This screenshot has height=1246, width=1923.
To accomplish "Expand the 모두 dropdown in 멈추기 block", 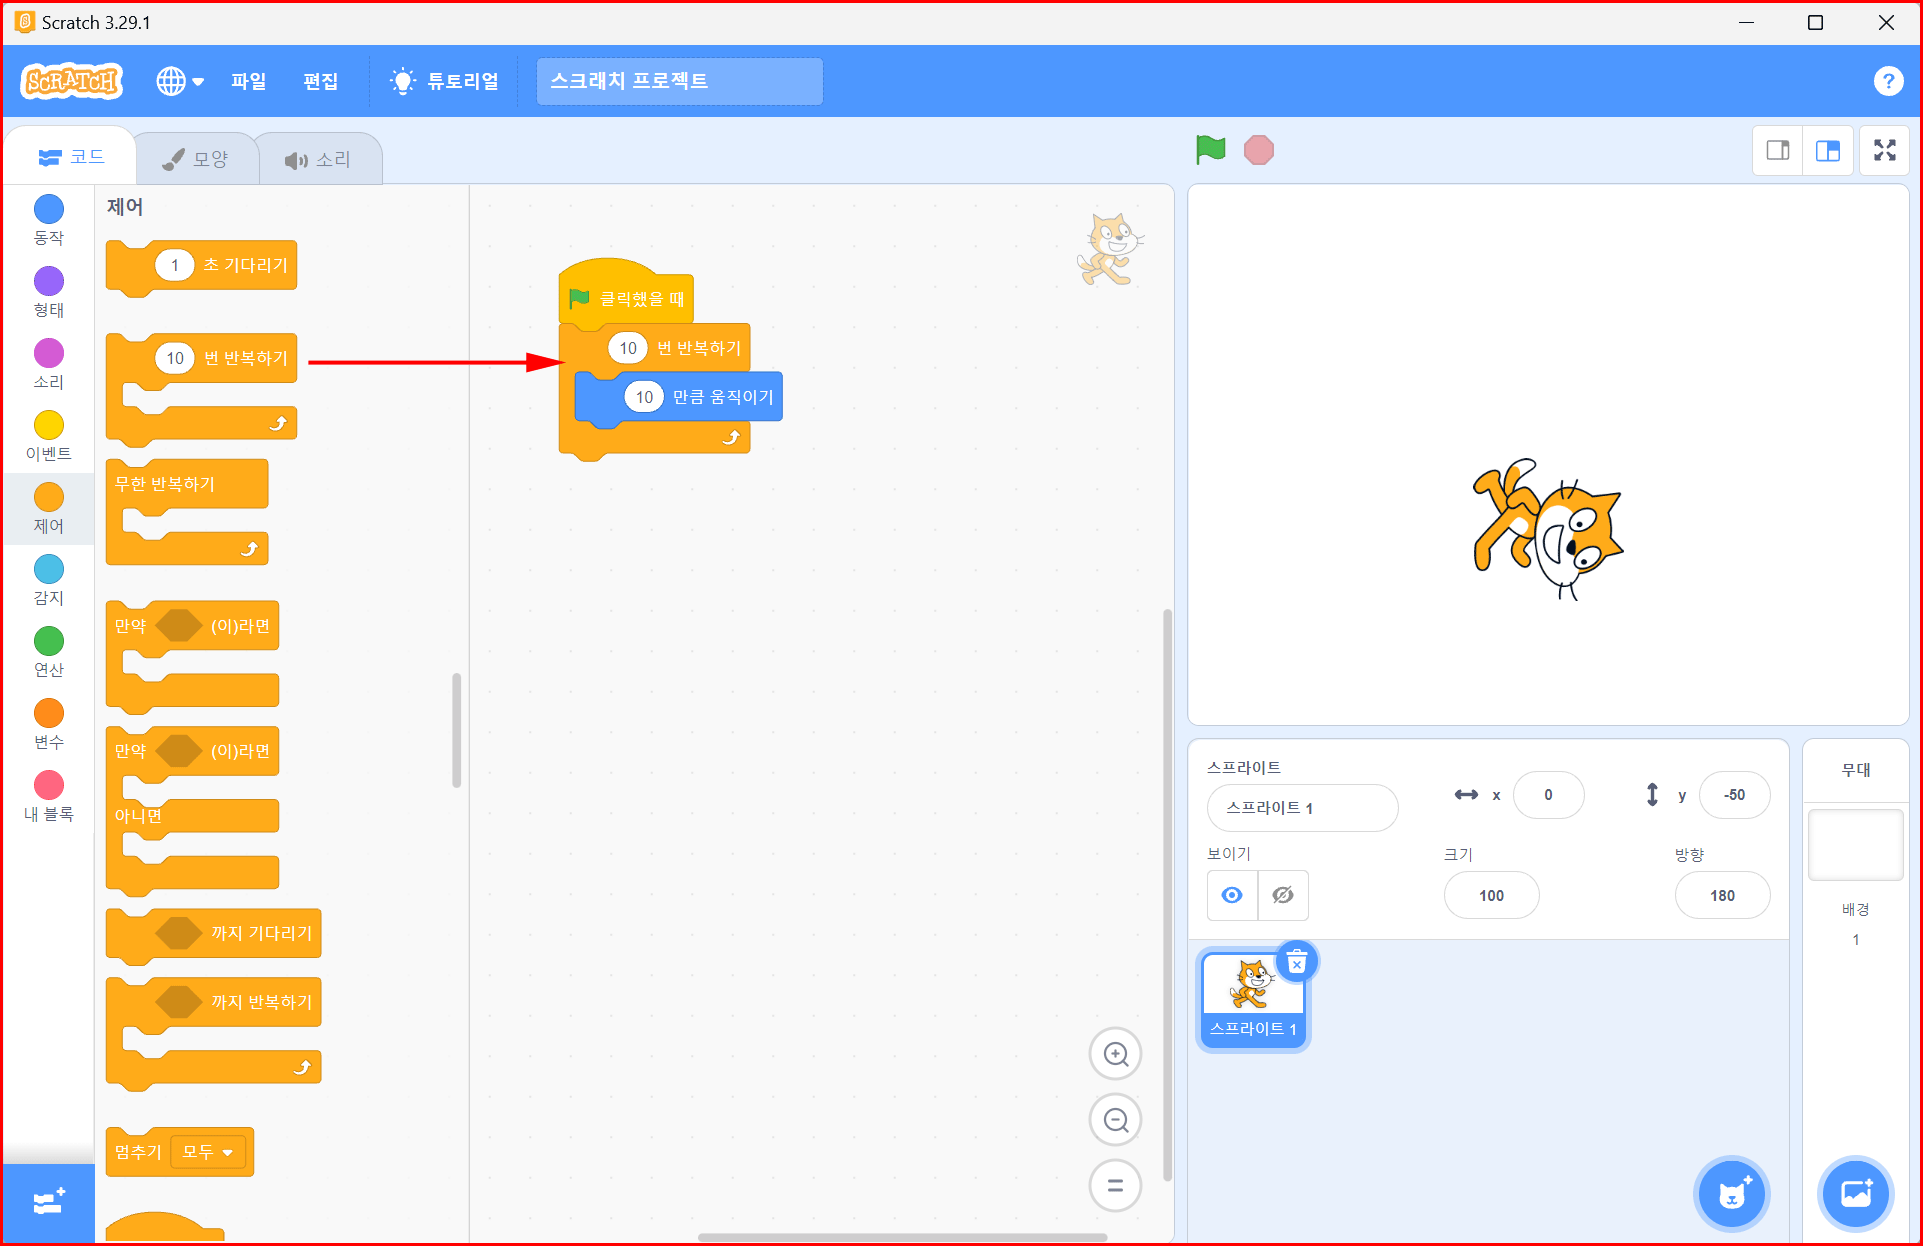I will [208, 1152].
